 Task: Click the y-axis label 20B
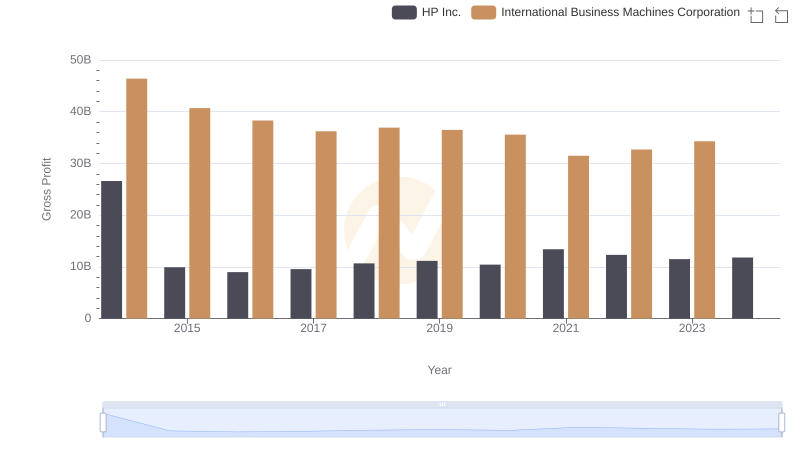pos(81,215)
